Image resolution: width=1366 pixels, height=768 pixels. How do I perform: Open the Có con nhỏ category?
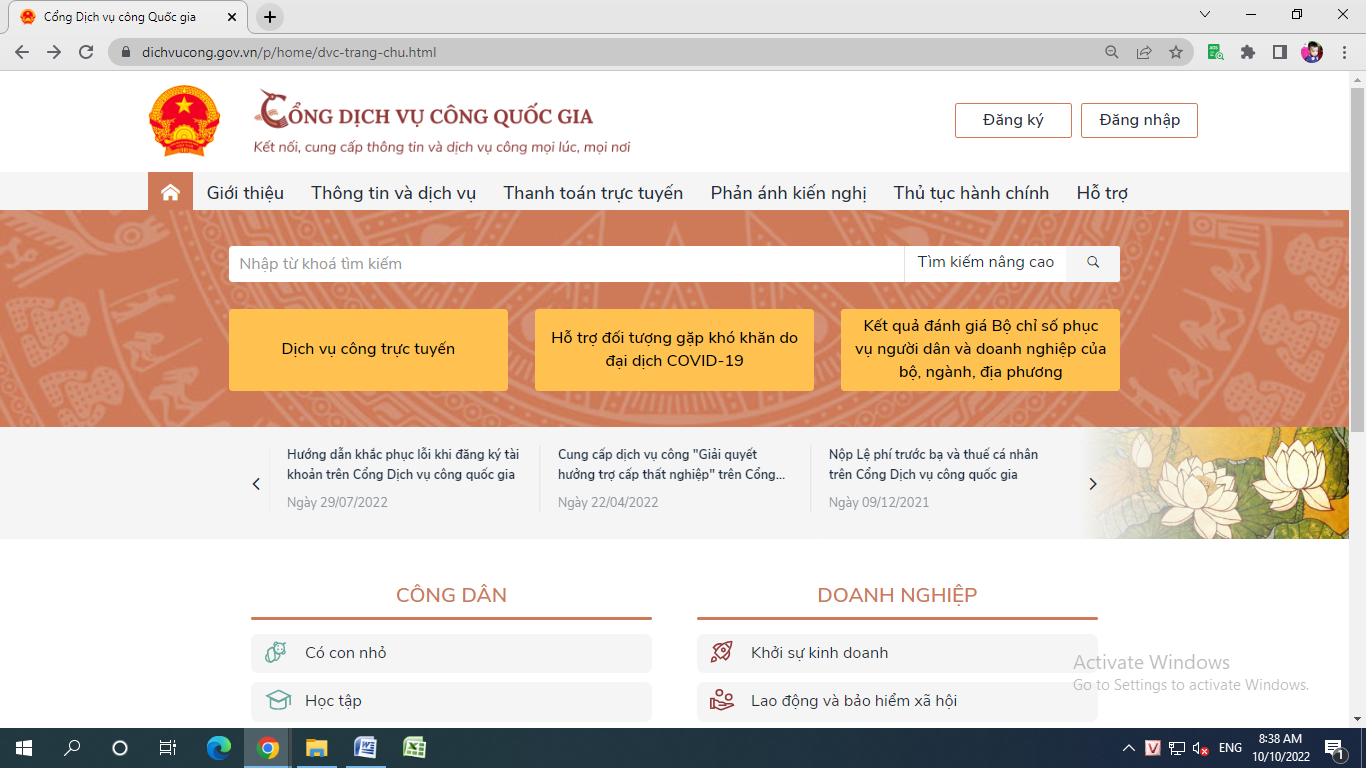(x=451, y=653)
